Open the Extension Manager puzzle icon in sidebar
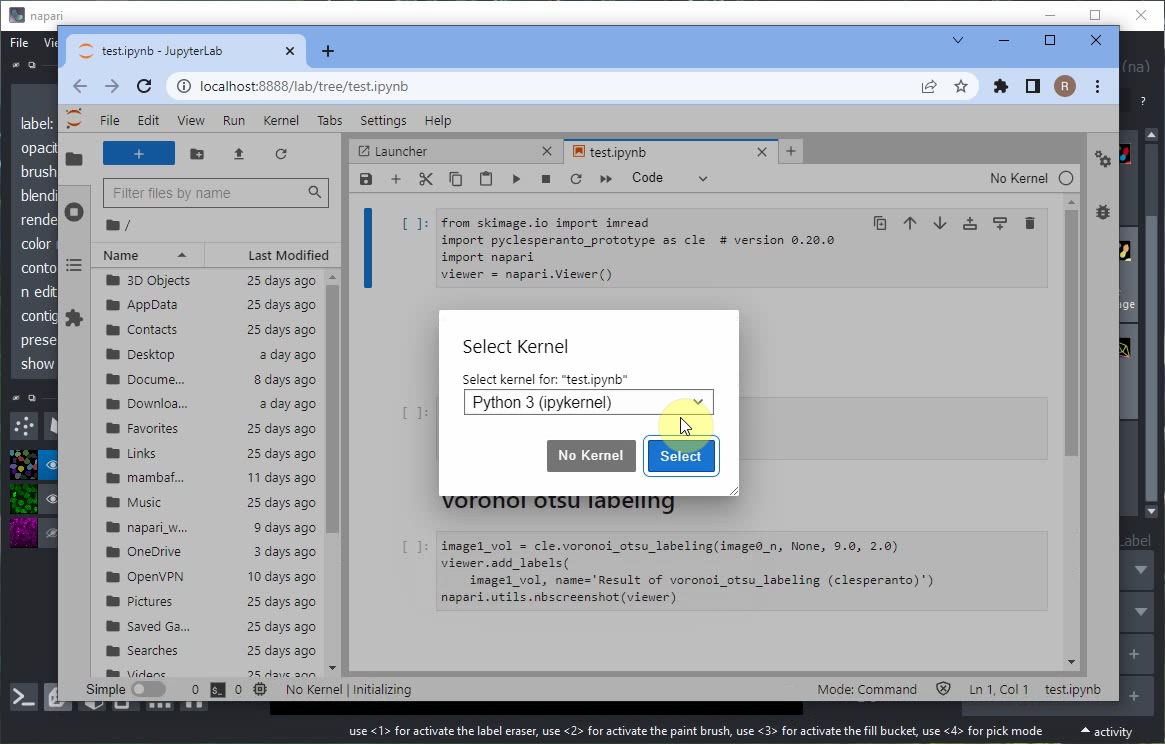Screen dimensions: 1165x744 [x=74, y=318]
